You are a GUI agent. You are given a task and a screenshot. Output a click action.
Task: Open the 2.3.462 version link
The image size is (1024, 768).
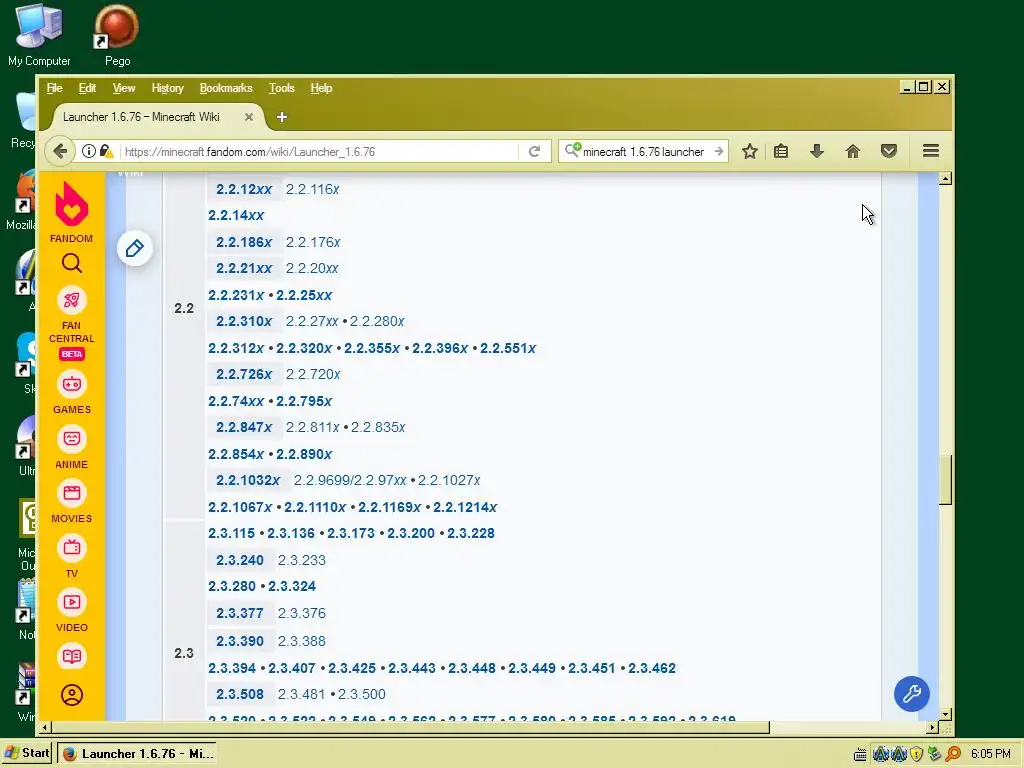pyautogui.click(x=652, y=668)
